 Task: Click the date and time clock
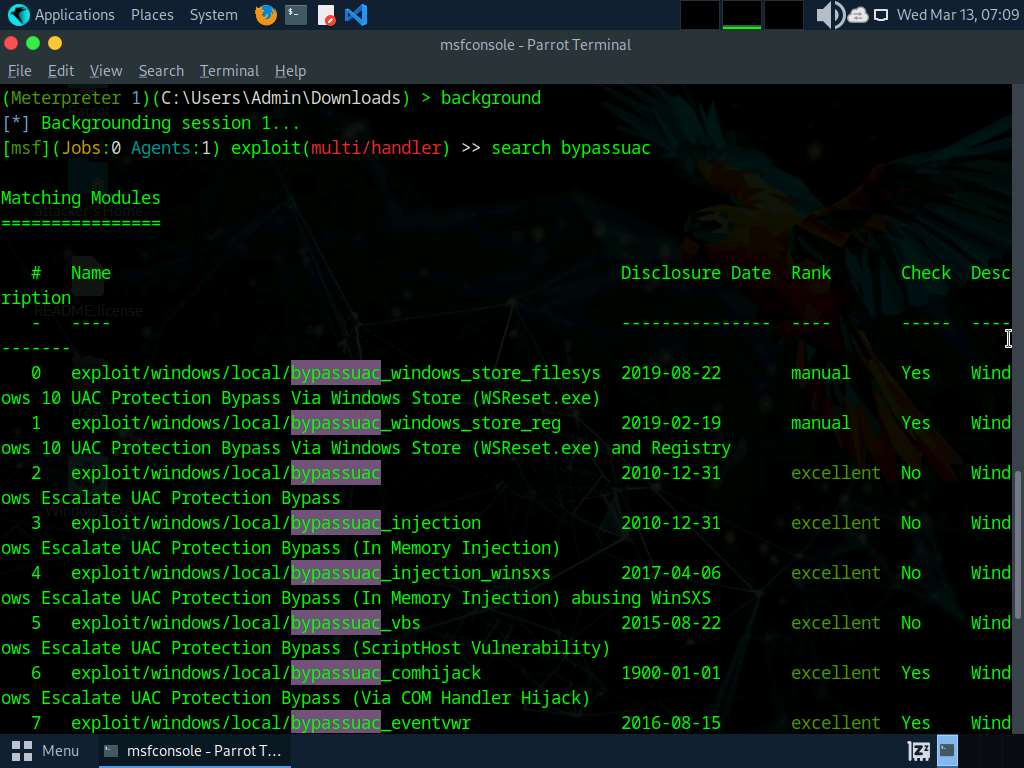(957, 15)
